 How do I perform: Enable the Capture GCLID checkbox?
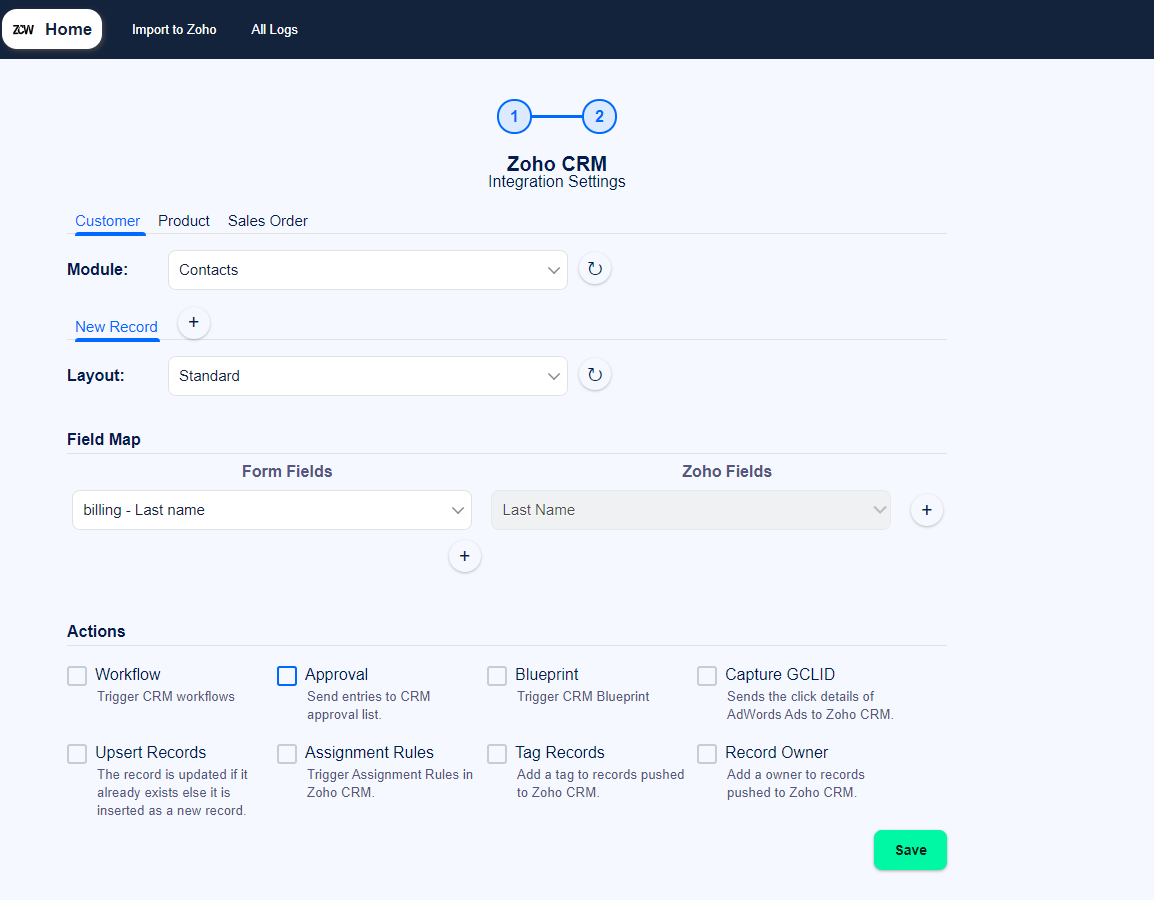[707, 676]
